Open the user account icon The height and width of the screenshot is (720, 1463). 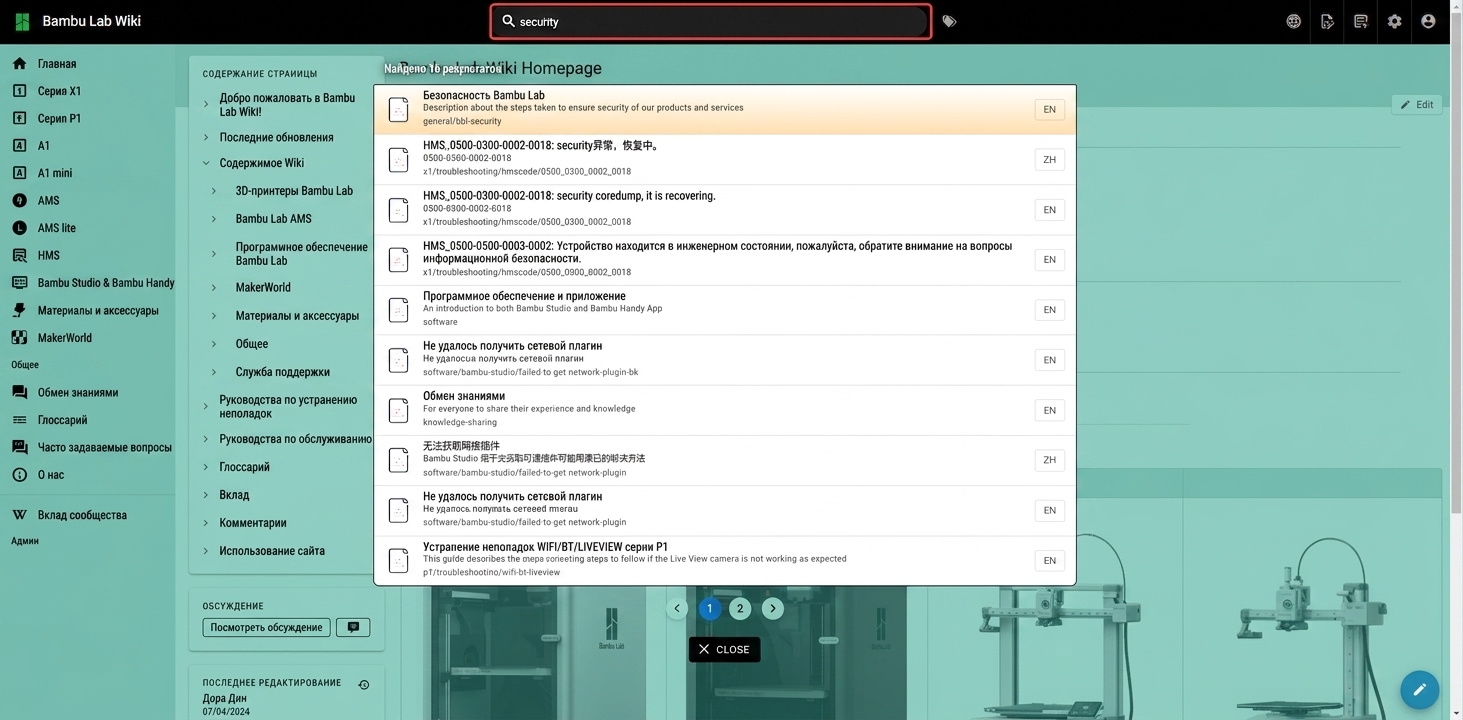point(1428,21)
